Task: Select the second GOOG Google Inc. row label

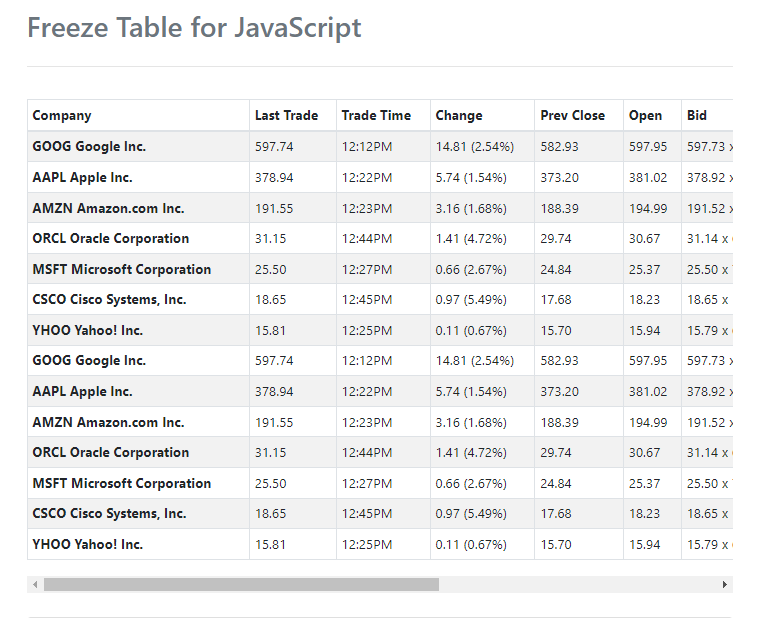Action: (89, 360)
